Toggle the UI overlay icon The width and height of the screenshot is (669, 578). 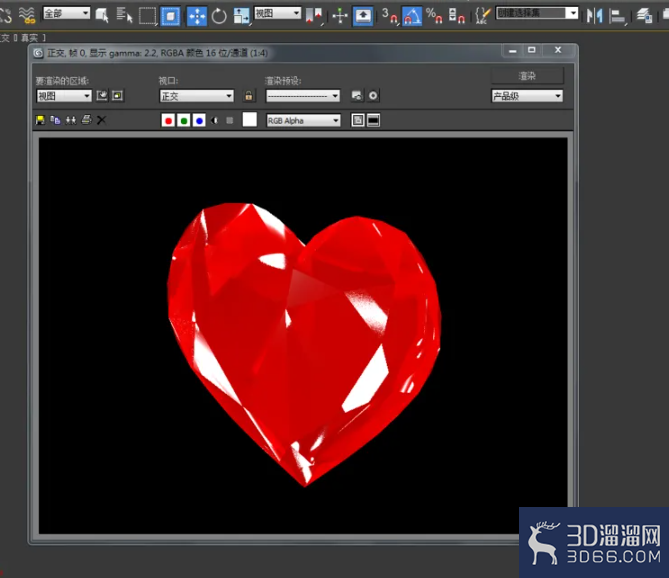(358, 121)
